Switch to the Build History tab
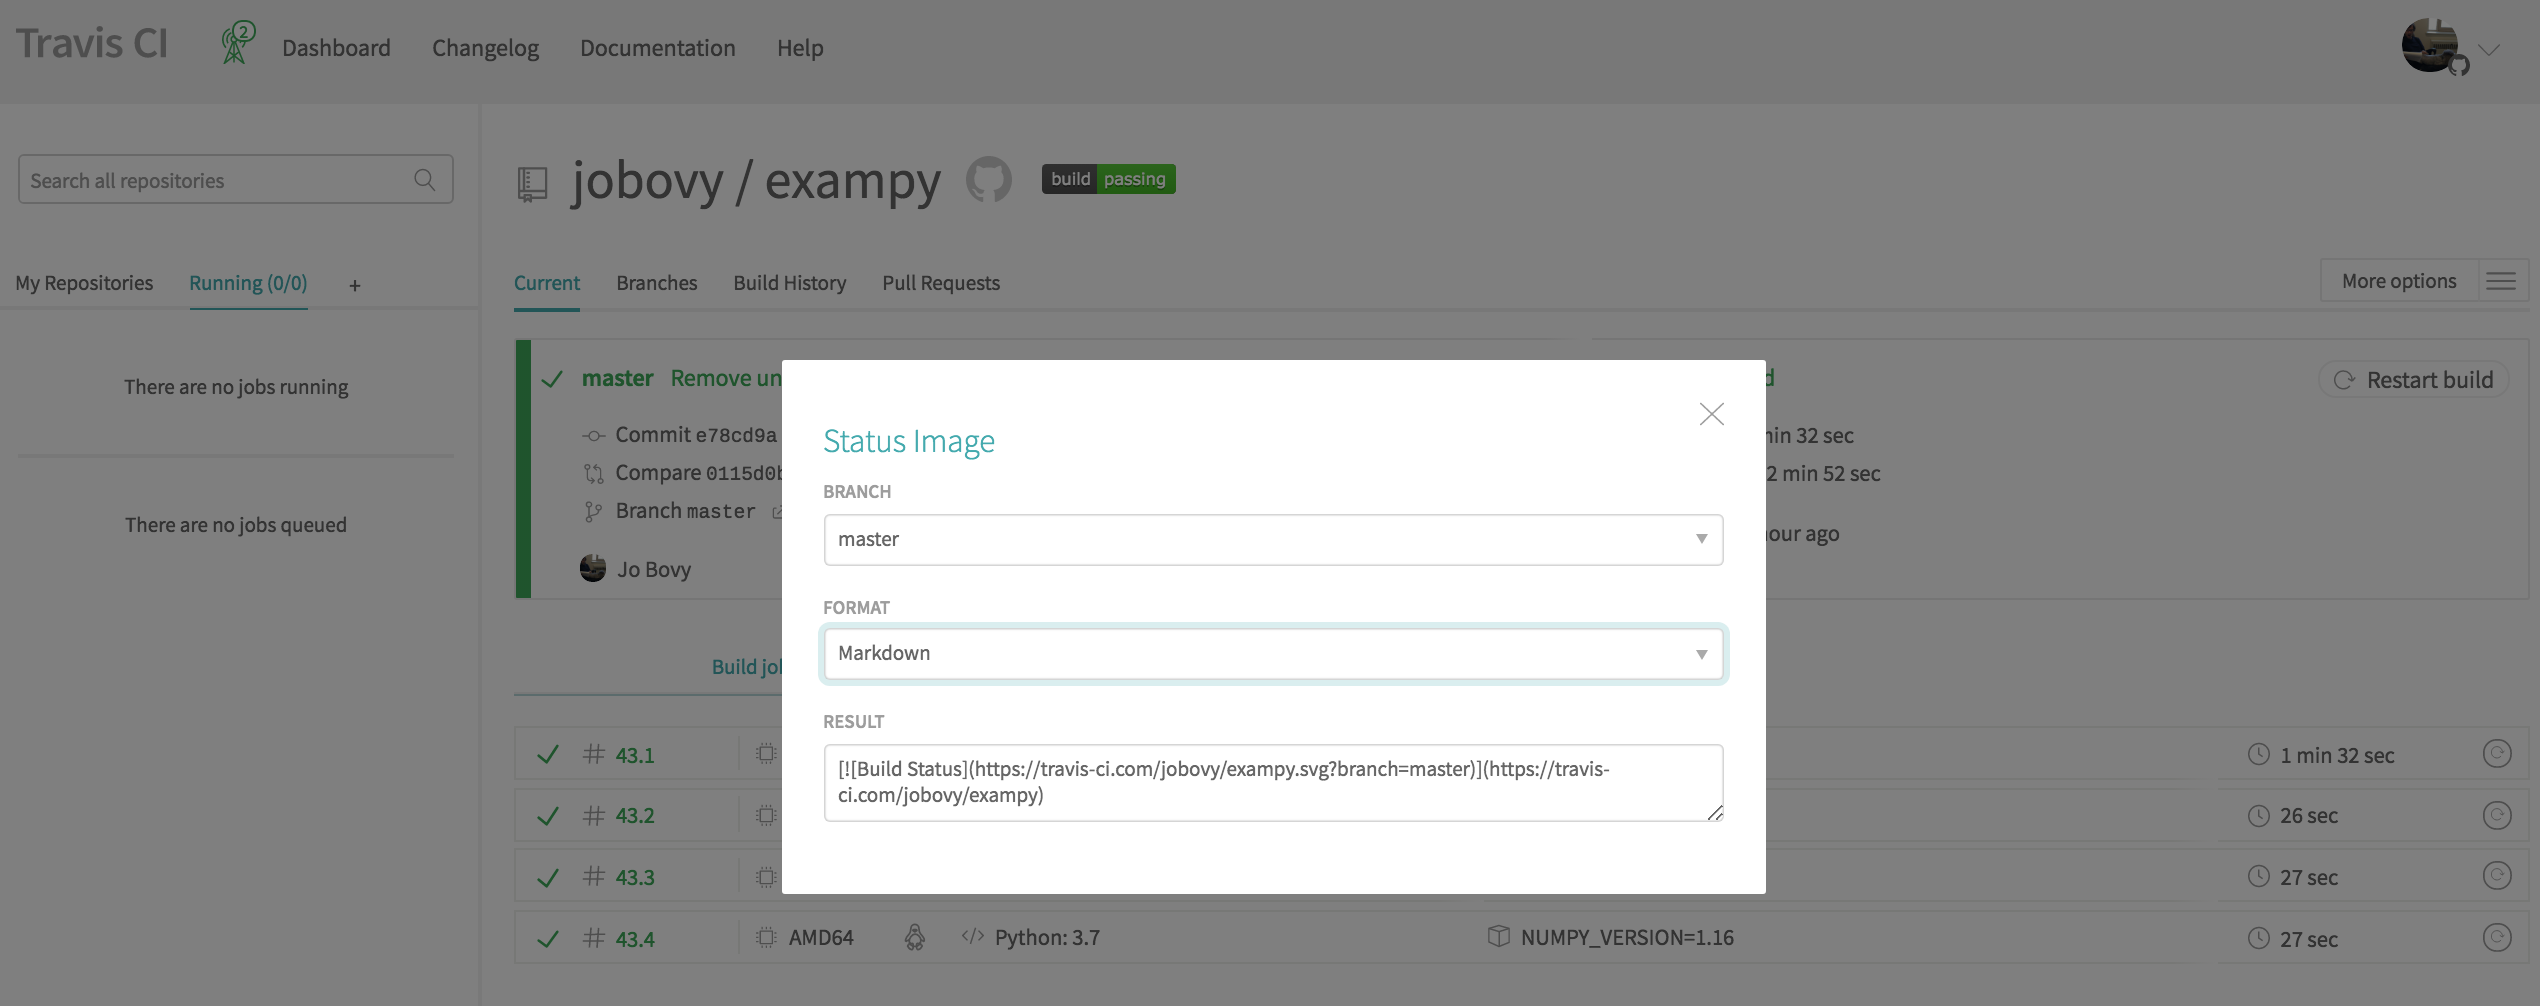 point(790,283)
